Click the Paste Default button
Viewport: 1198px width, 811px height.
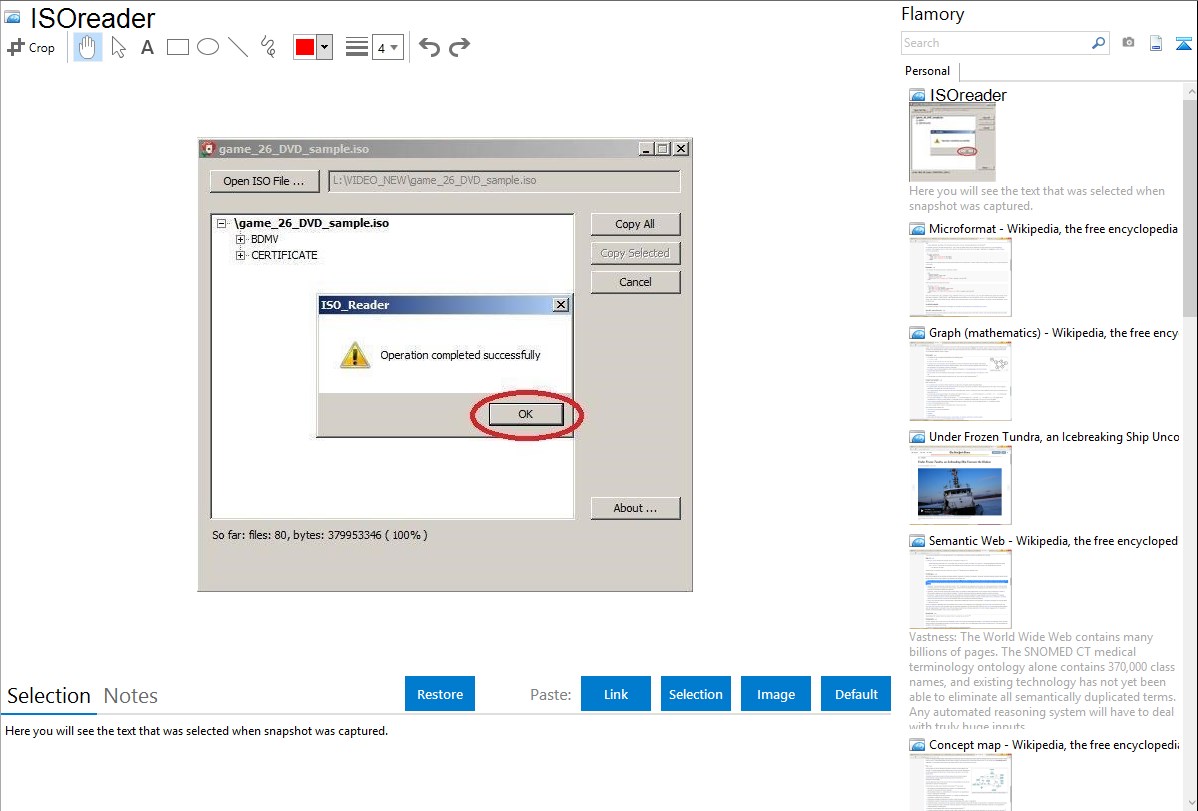856,694
